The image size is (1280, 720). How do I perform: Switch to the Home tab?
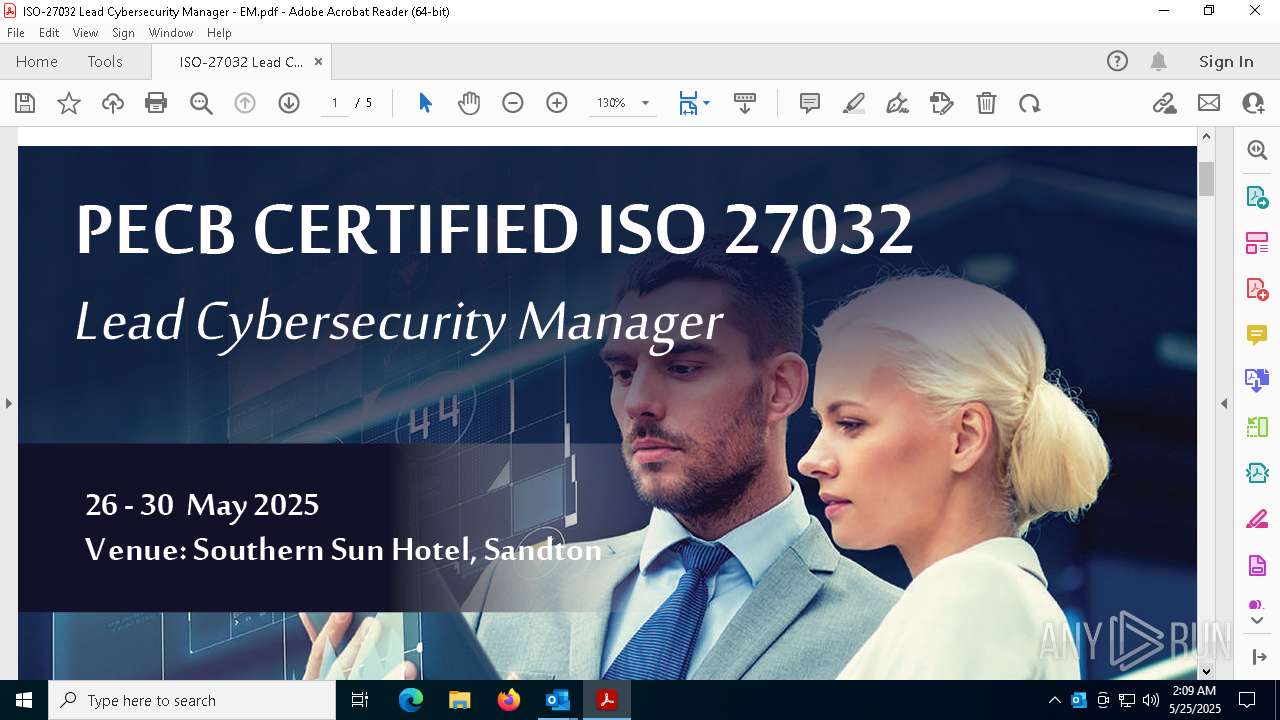point(37,61)
